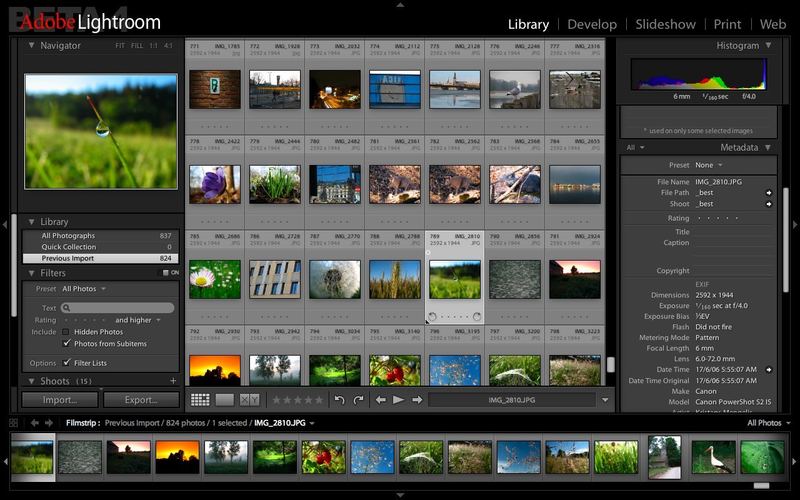
Task: Set toolbar star rating to five stars
Action: pyautogui.click(x=321, y=400)
